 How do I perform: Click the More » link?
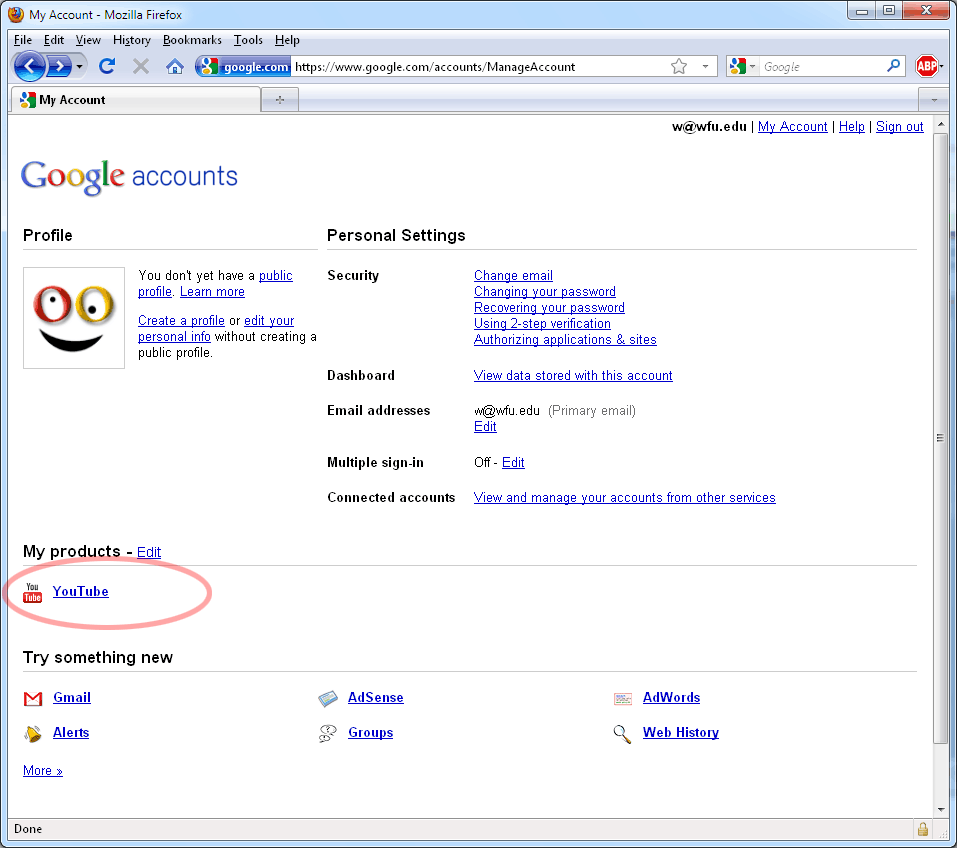pyautogui.click(x=43, y=770)
